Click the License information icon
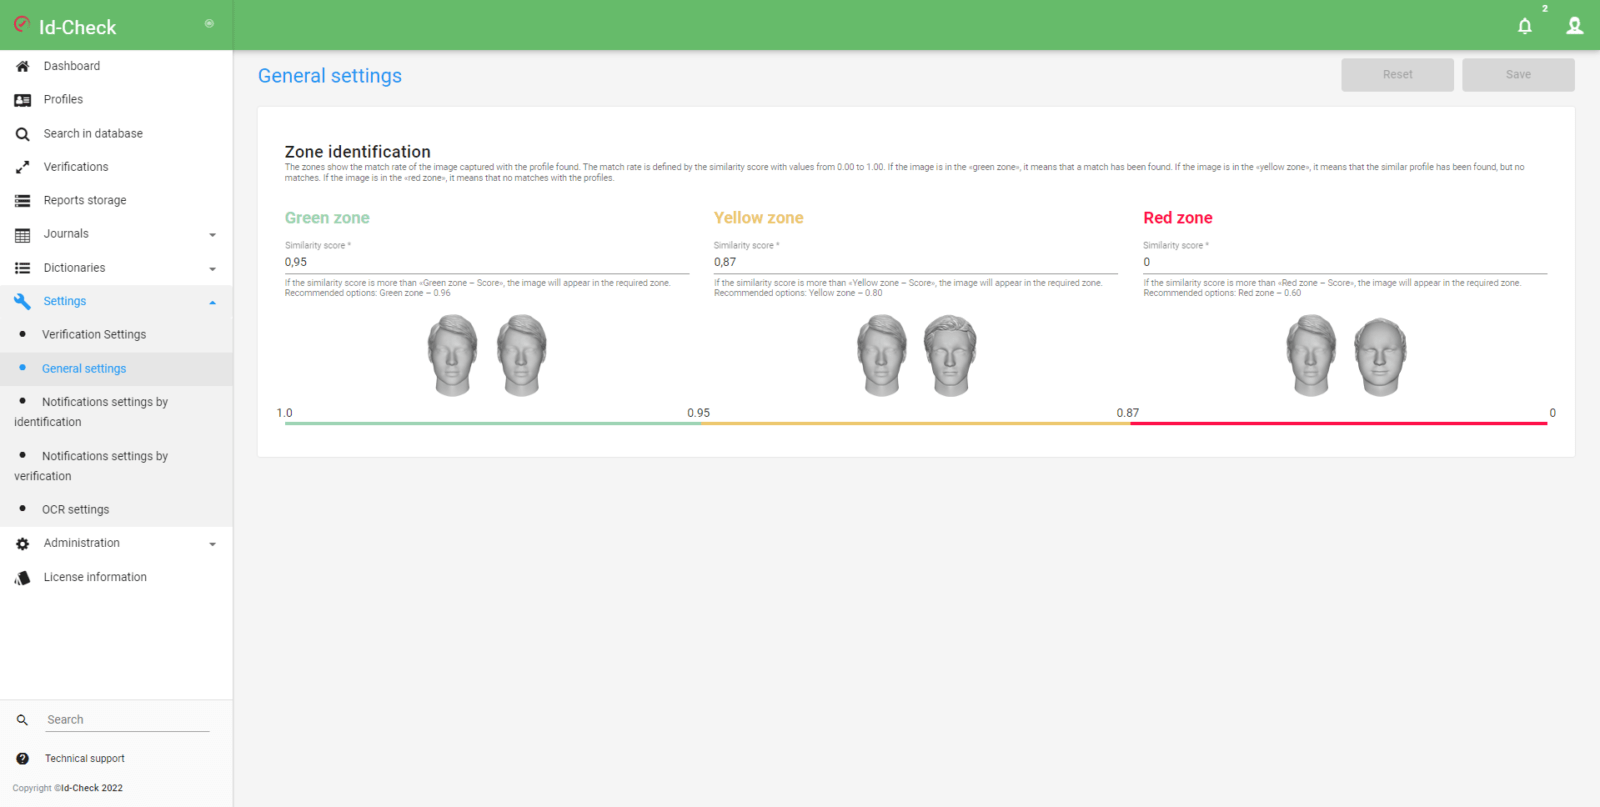Viewport: 1600px width, 807px height. (x=22, y=578)
